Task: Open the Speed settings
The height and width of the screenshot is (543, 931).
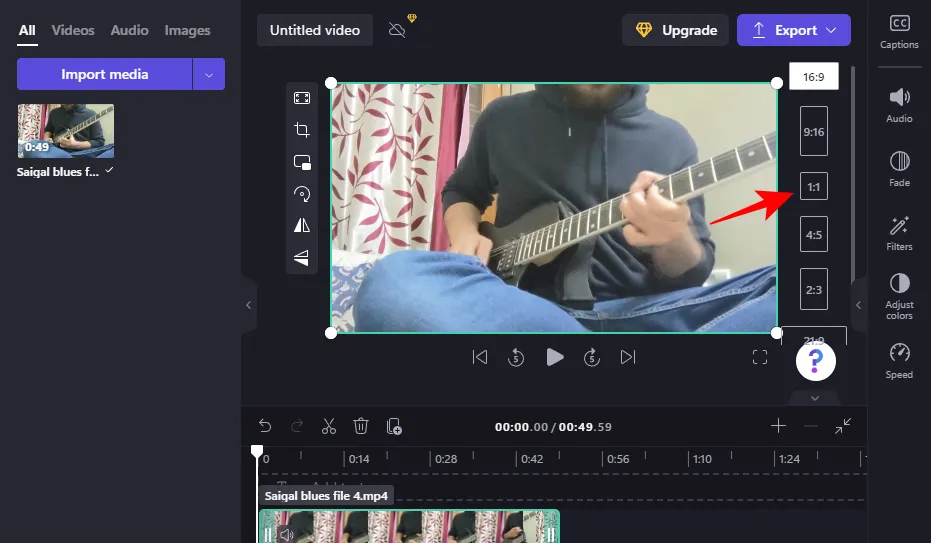Action: tap(899, 360)
